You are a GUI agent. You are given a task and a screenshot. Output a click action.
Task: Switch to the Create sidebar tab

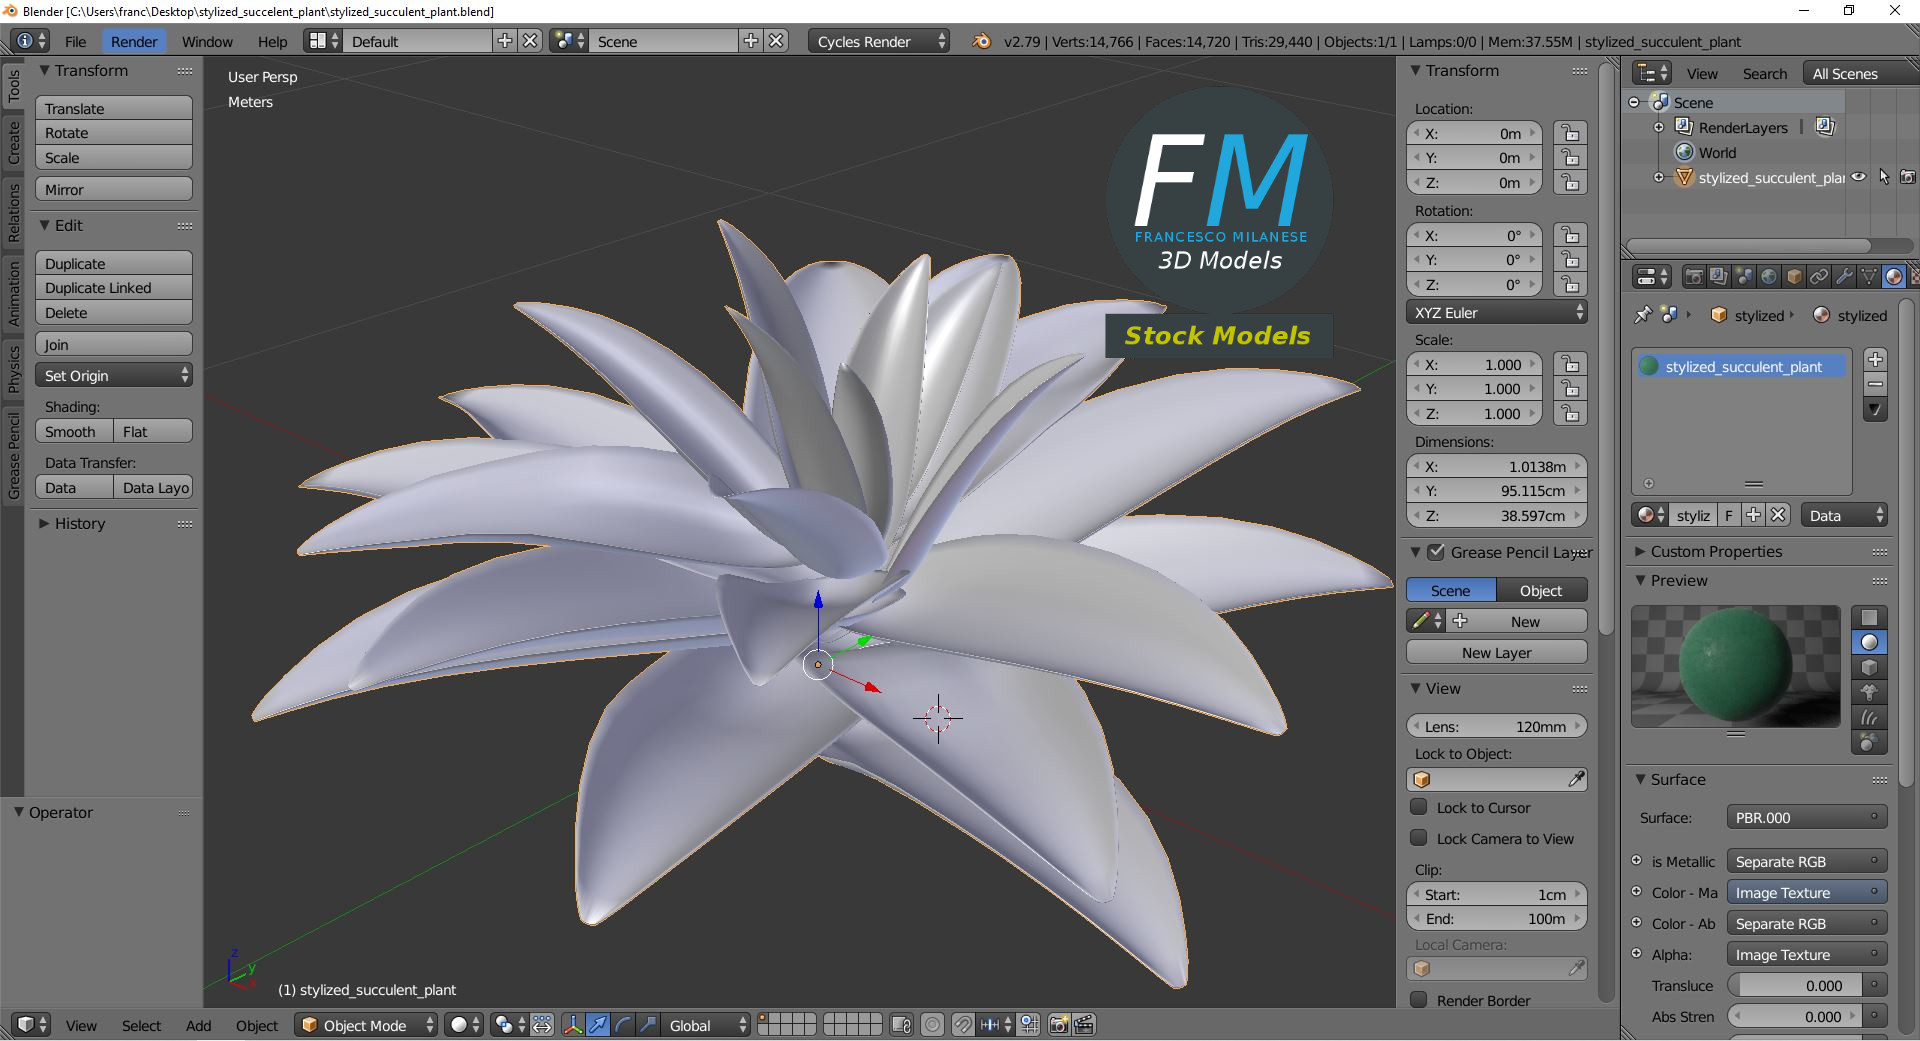coord(14,142)
